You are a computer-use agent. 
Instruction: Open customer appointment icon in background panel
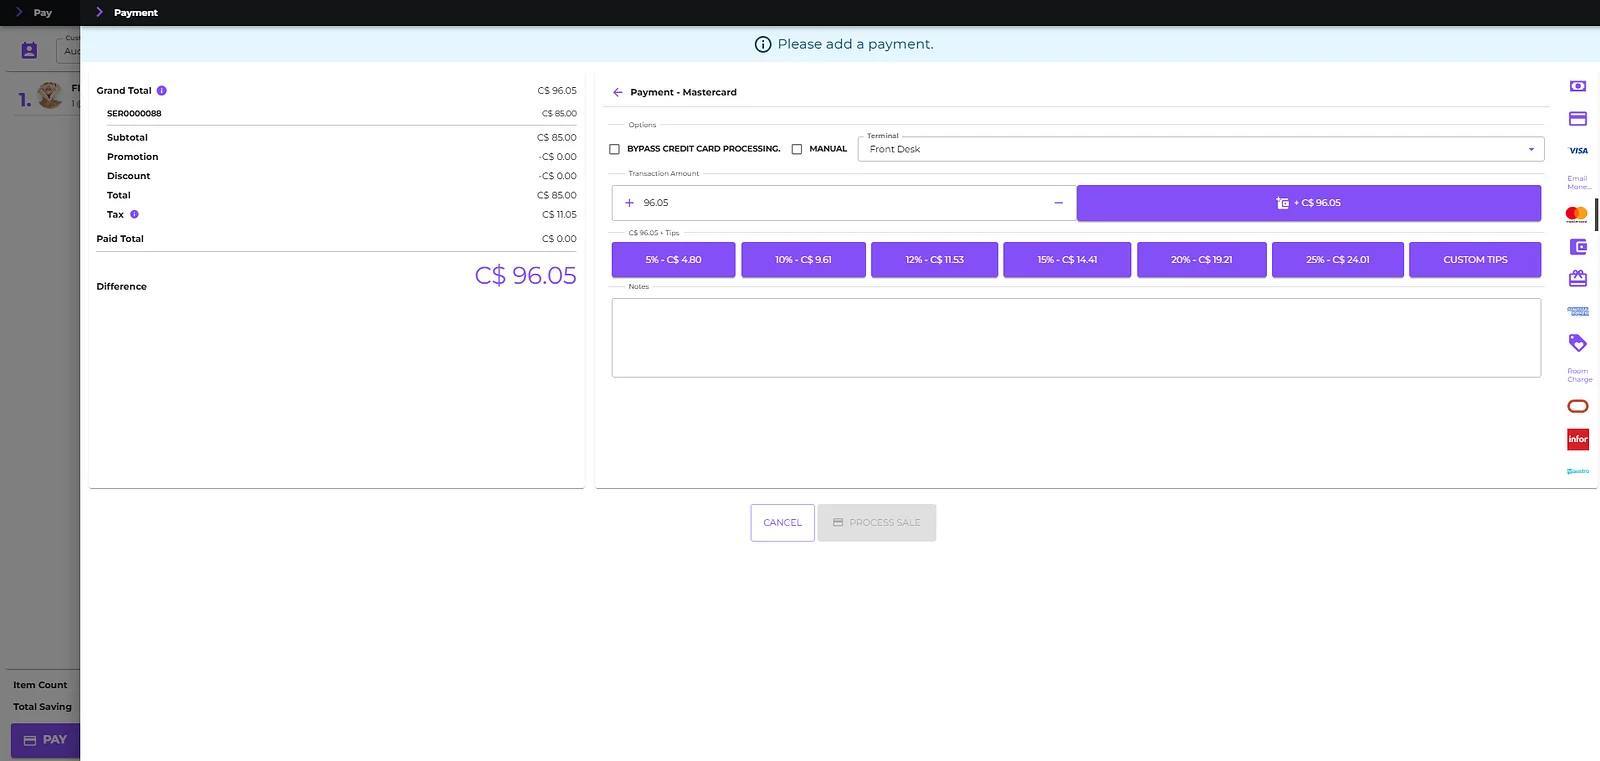29,50
